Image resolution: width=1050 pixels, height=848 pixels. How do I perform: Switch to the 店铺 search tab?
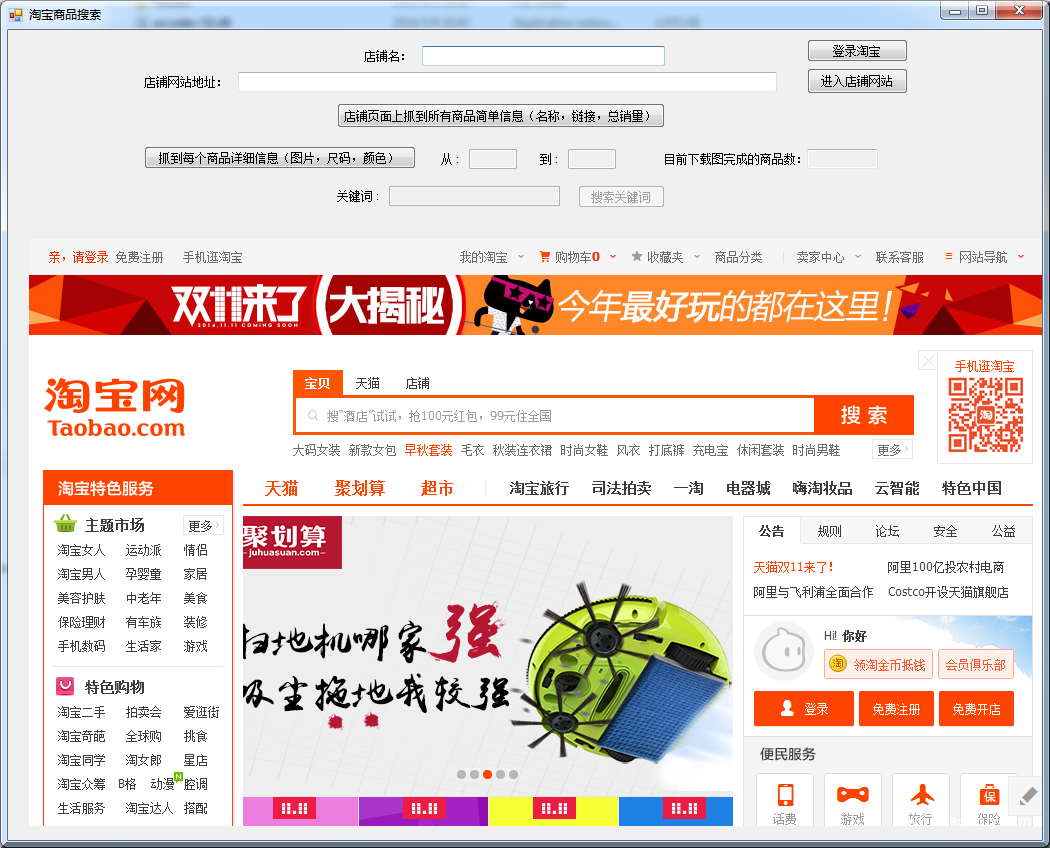pos(417,383)
